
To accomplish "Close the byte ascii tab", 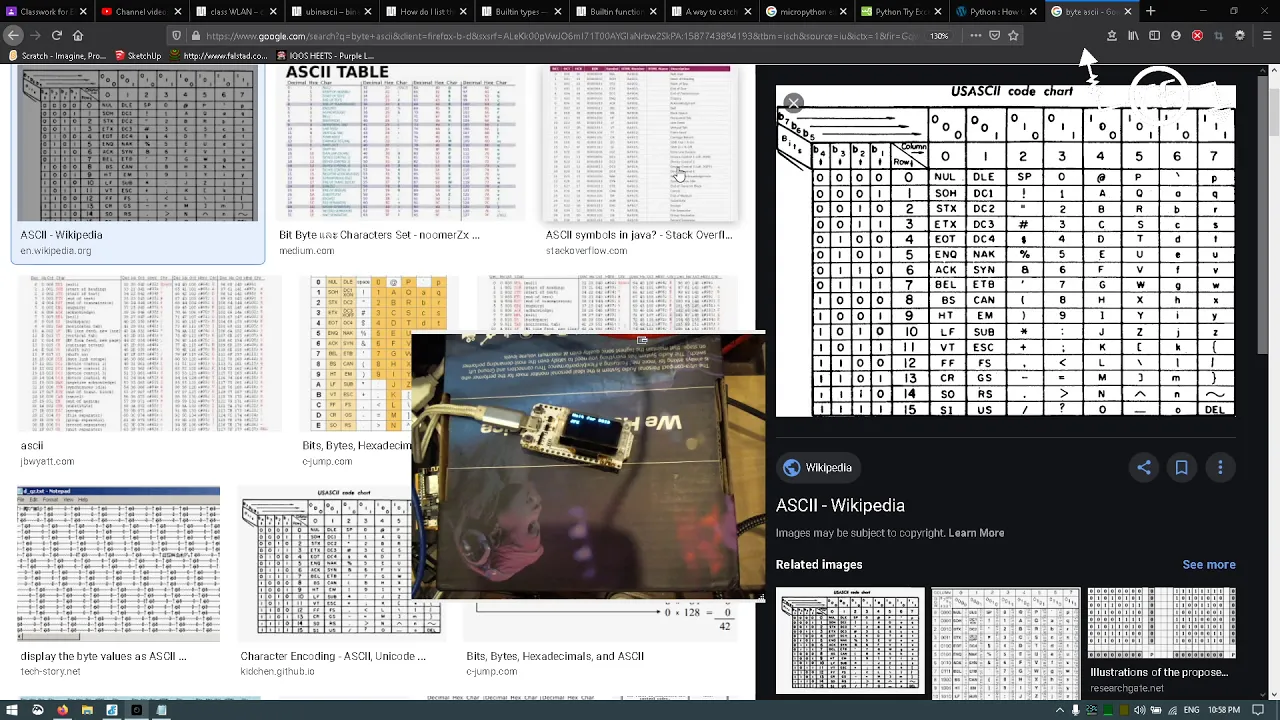I will click(x=1128, y=12).
